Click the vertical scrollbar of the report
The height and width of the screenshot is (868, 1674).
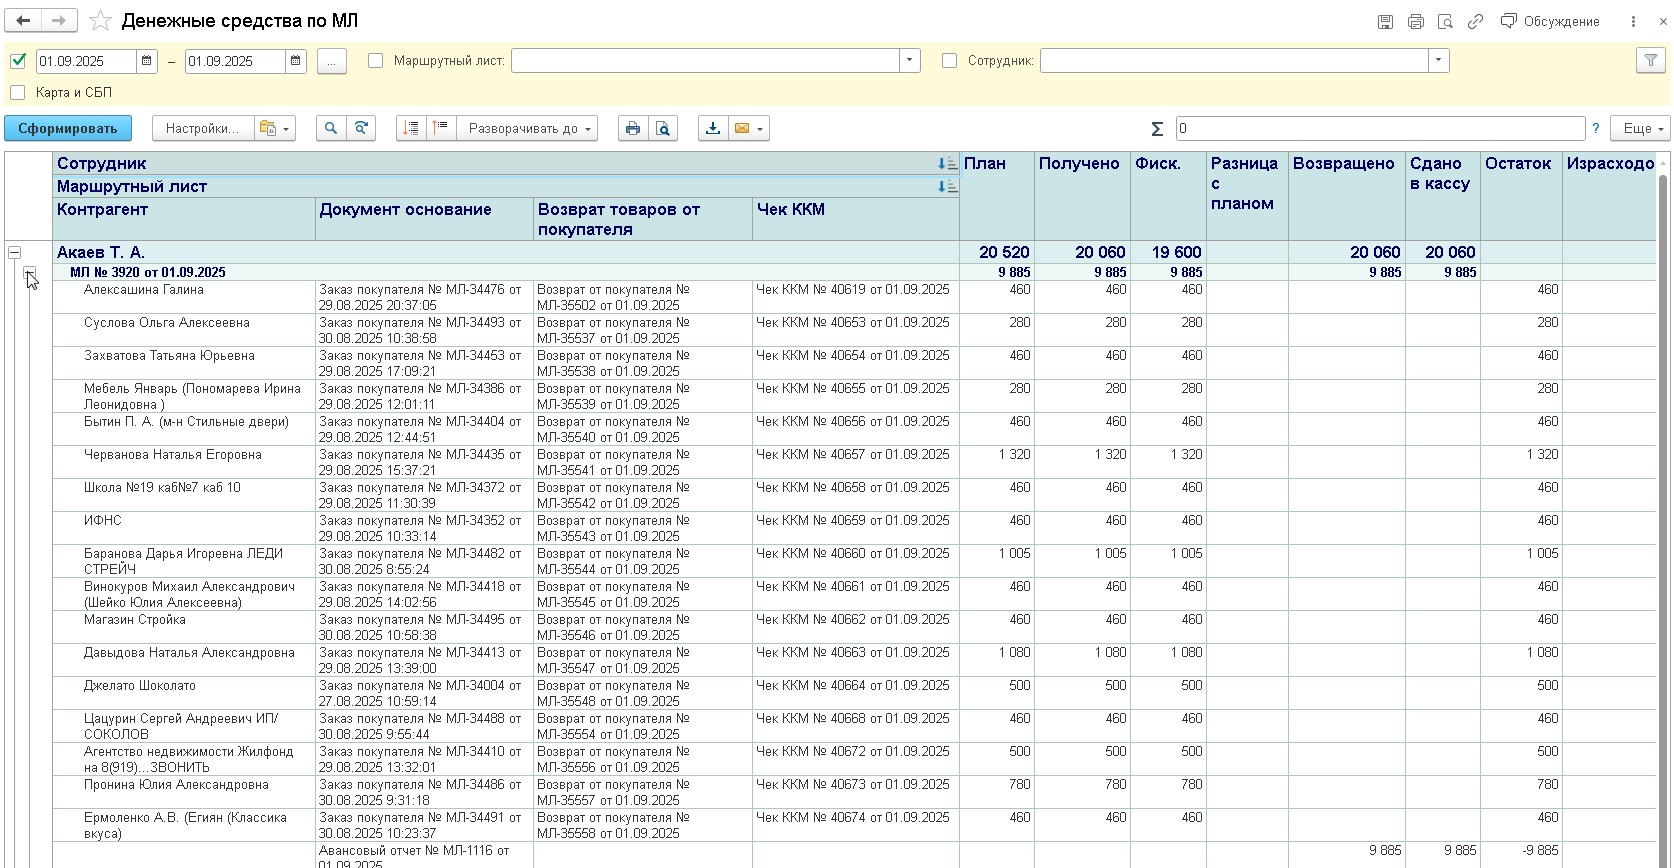[x=1664, y=500]
